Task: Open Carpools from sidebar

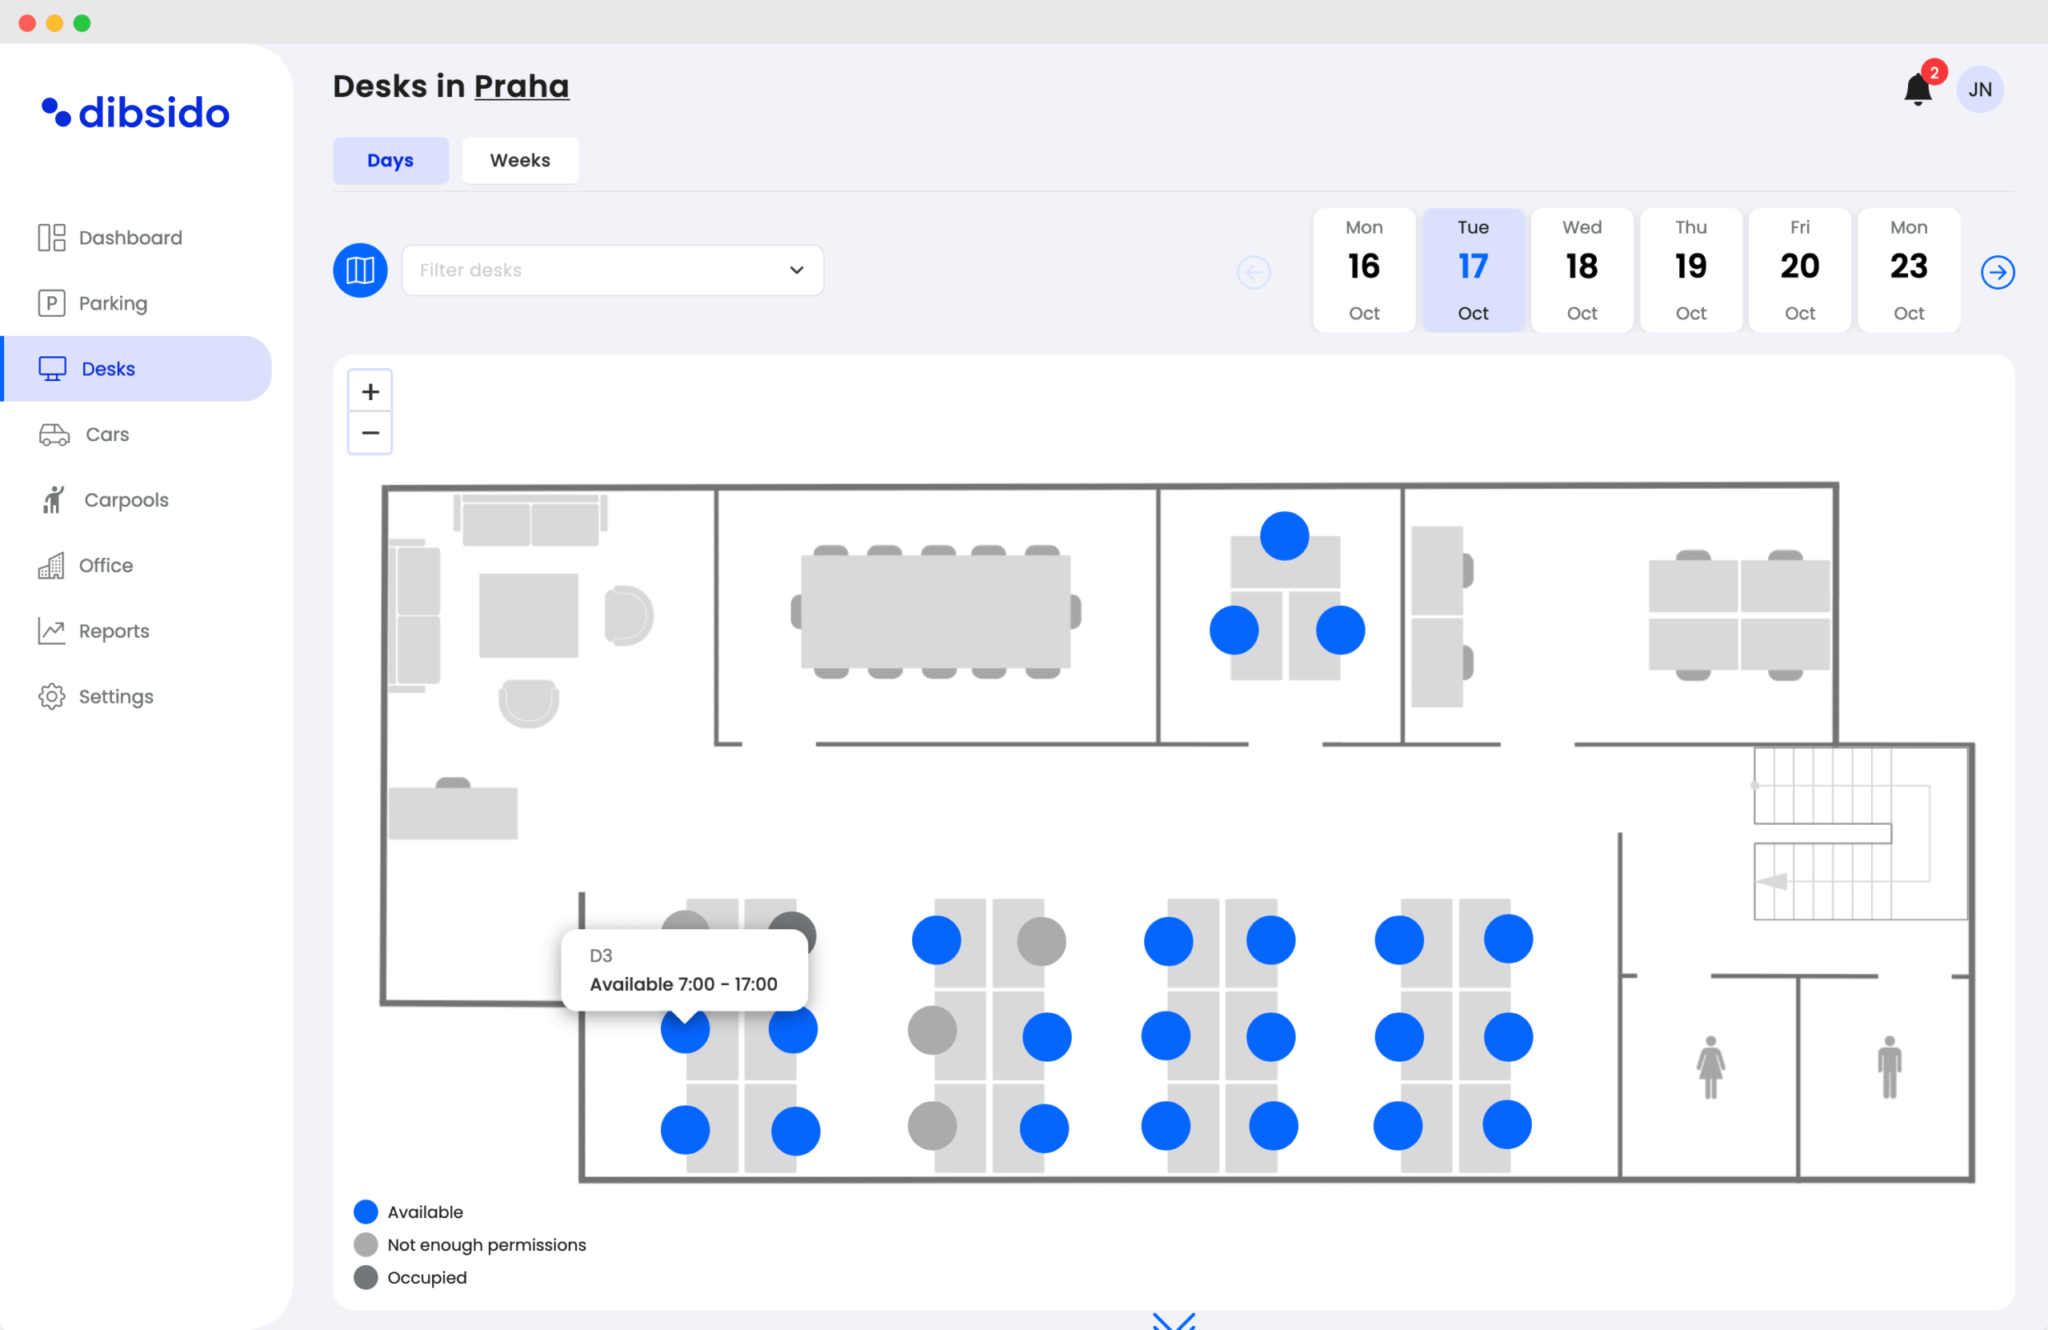Action: point(125,500)
